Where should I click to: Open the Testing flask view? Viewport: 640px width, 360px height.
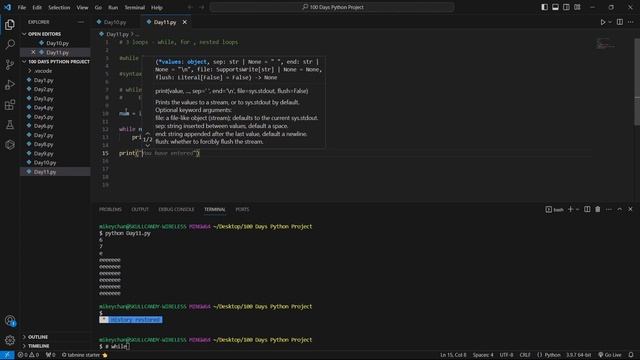point(10,124)
